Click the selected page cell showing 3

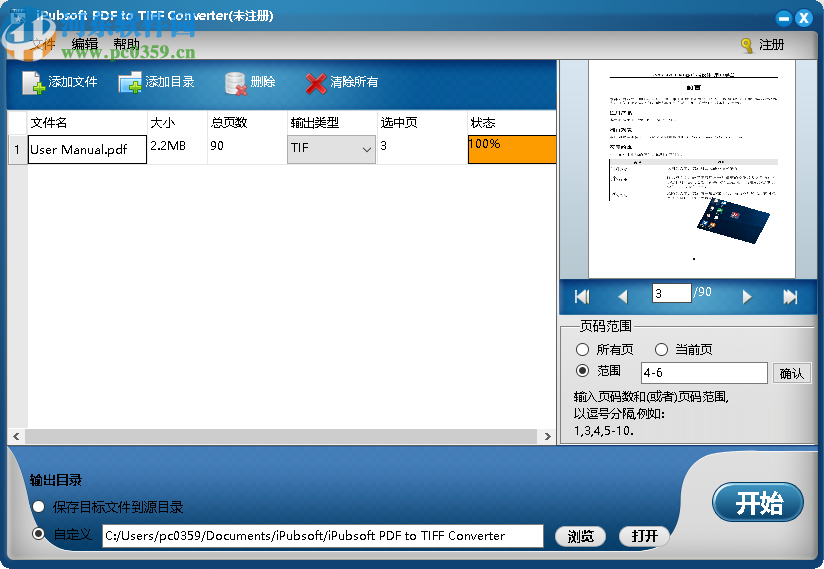(x=422, y=150)
